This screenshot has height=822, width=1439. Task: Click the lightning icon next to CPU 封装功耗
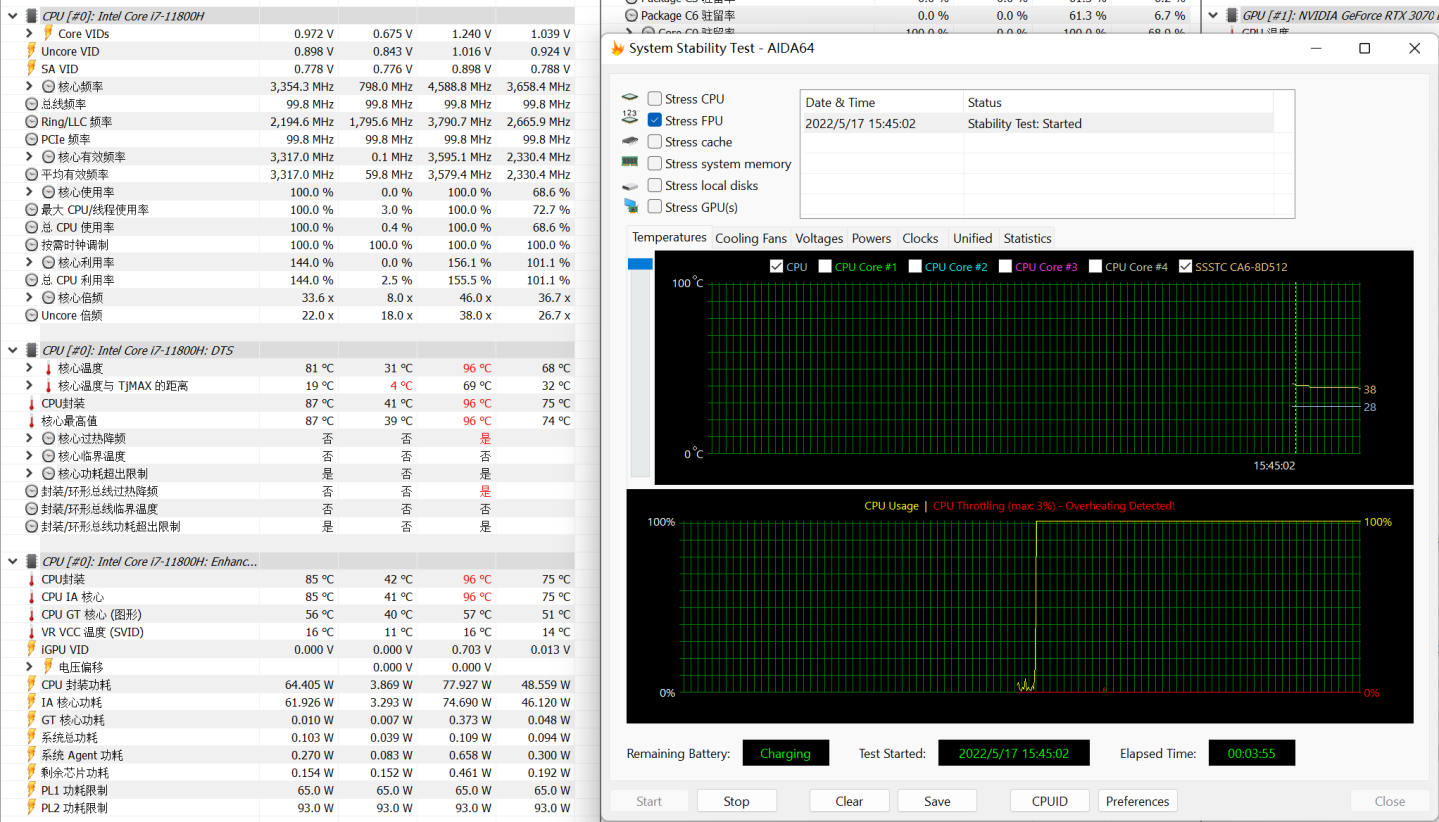[x=32, y=685]
